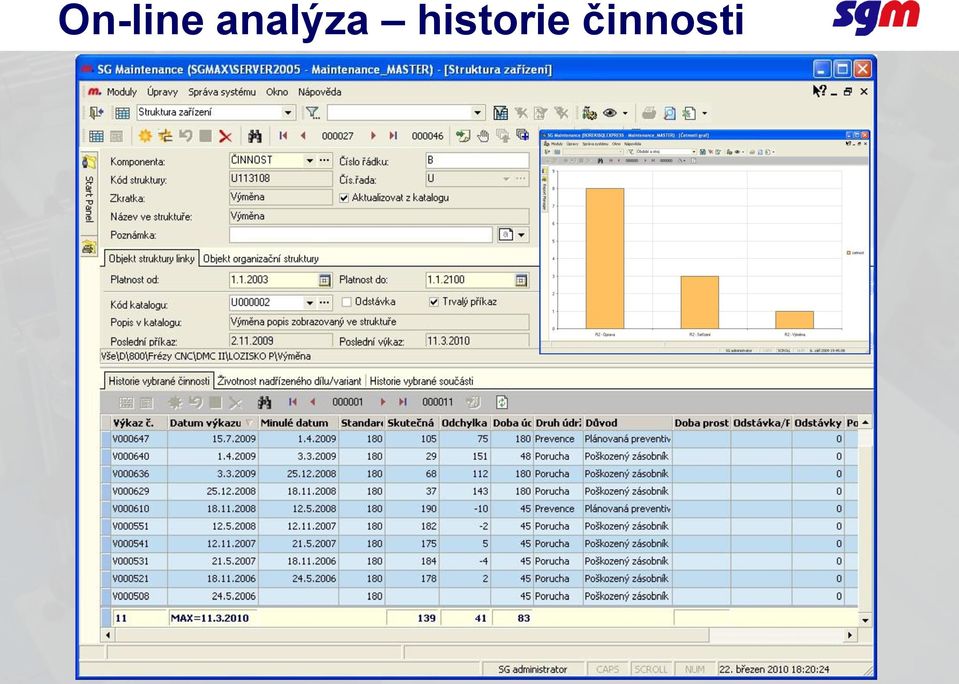Sort by Datum výkazu column header
This screenshot has height=684, width=959.
tap(212, 423)
